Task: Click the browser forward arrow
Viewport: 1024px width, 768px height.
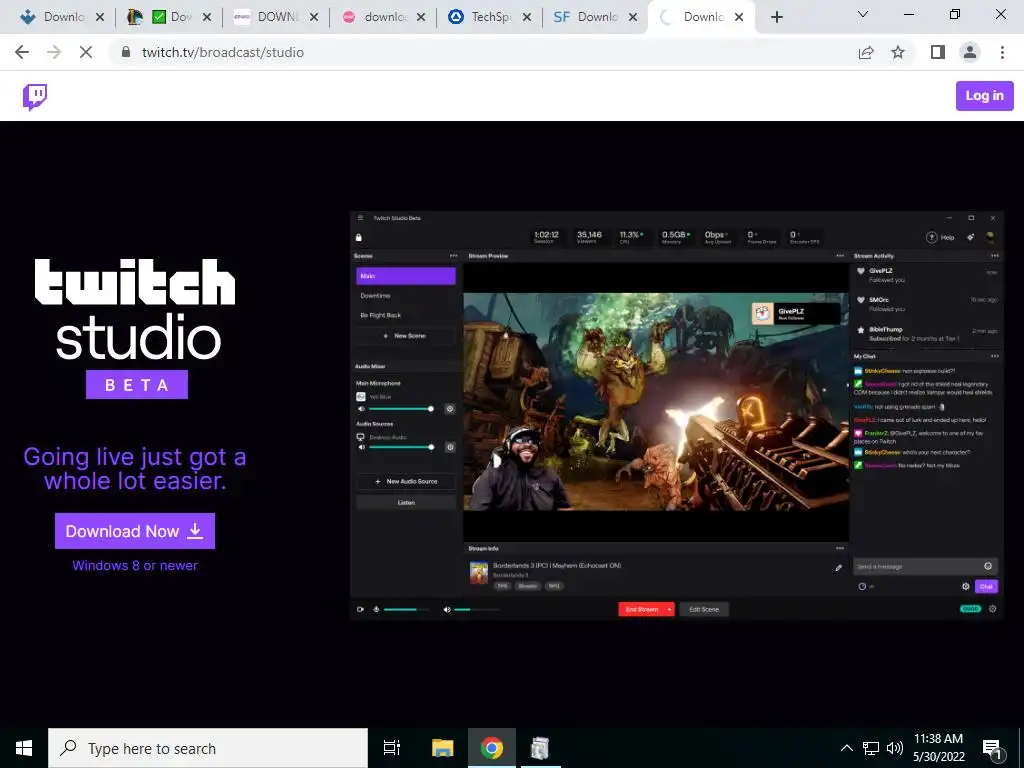Action: [x=54, y=52]
